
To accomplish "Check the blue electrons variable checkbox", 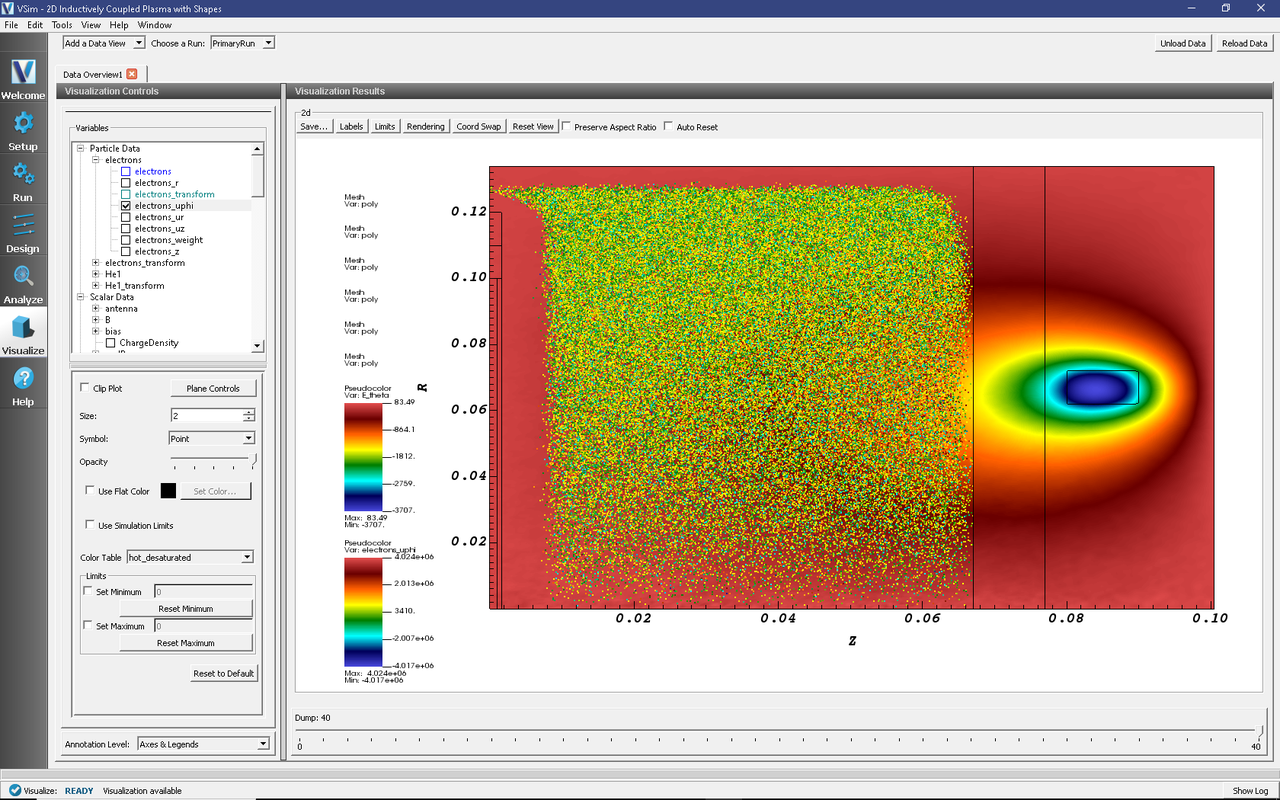I will (x=125, y=172).
